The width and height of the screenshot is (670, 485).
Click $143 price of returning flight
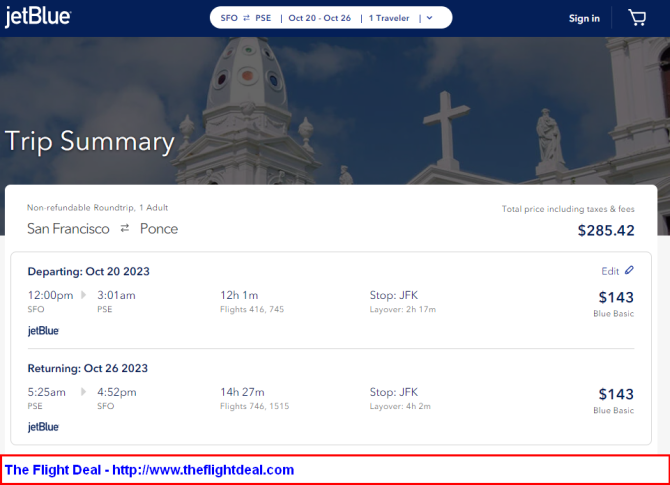pyautogui.click(x=616, y=394)
